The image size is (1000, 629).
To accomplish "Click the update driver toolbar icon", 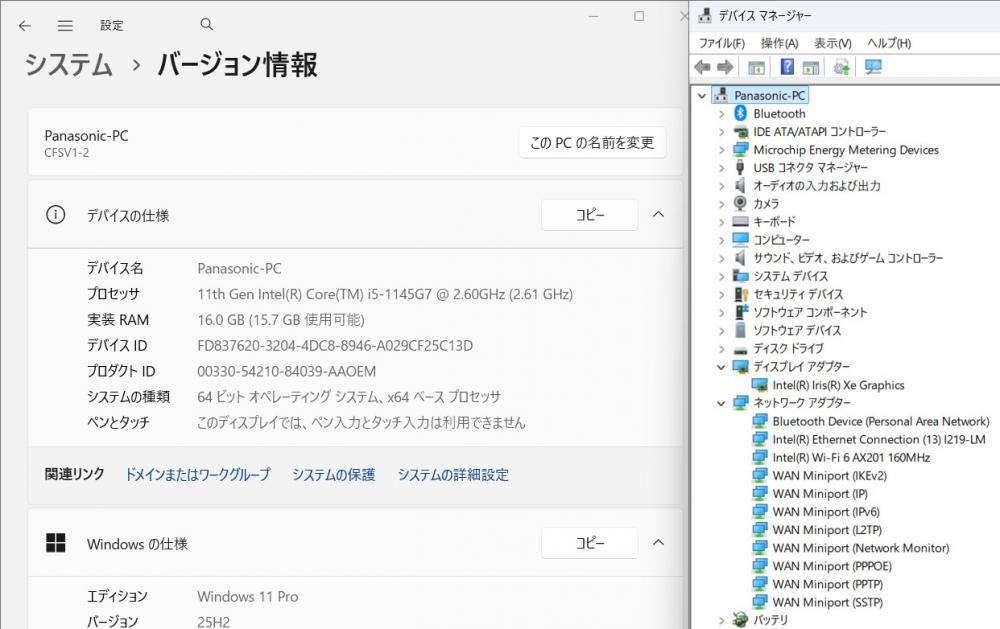I will coord(841,67).
